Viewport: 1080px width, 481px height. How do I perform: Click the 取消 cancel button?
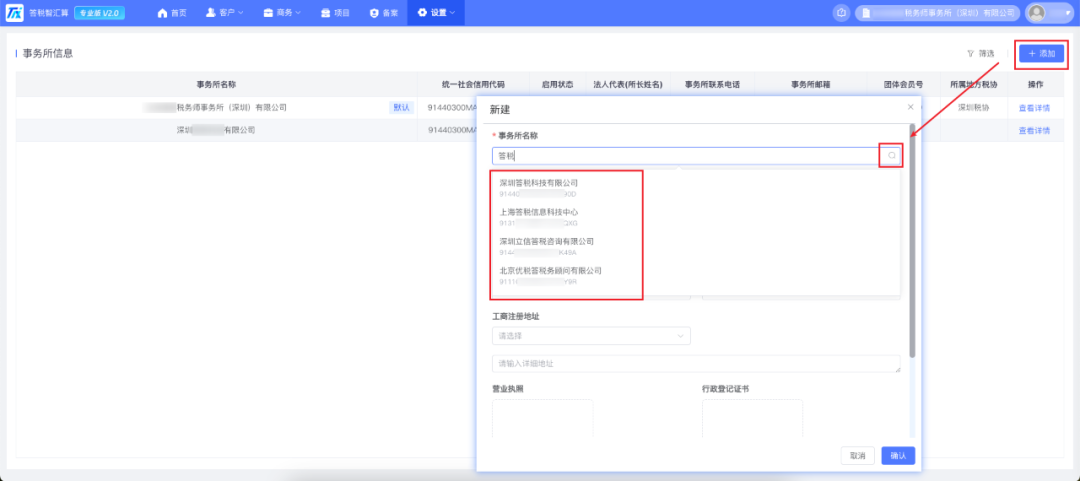coord(858,456)
